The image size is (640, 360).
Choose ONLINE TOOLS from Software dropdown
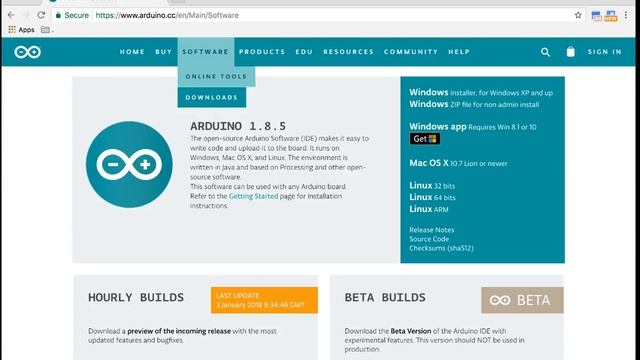tap(216, 76)
